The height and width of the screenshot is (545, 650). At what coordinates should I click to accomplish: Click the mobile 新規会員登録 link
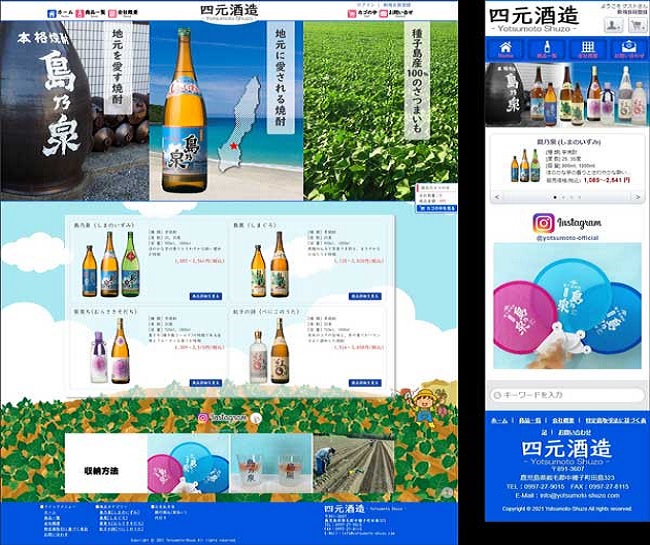(632, 13)
